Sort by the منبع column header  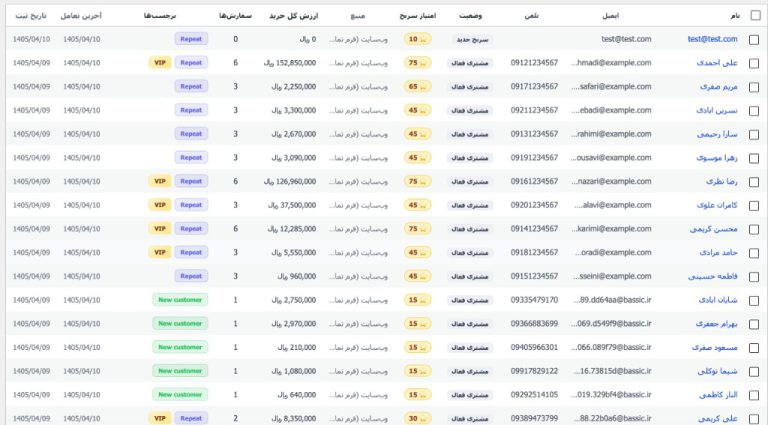point(358,16)
